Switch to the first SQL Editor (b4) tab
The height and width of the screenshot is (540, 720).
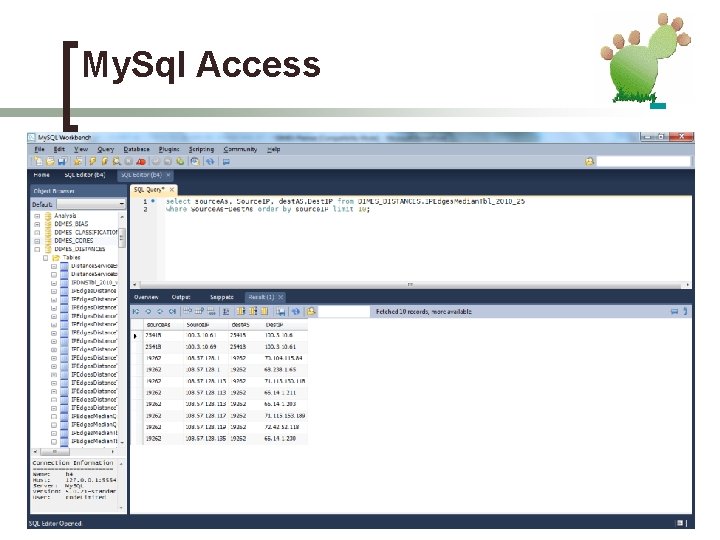coord(85,175)
